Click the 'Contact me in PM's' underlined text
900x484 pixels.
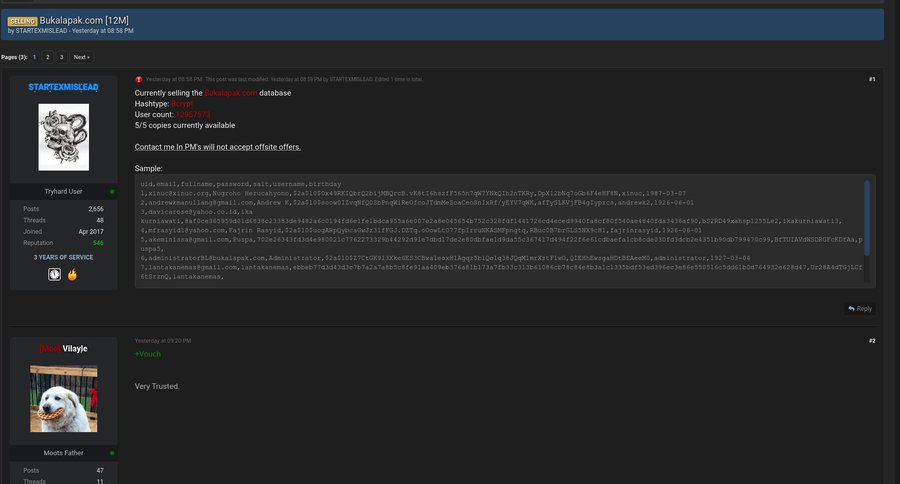218,147
